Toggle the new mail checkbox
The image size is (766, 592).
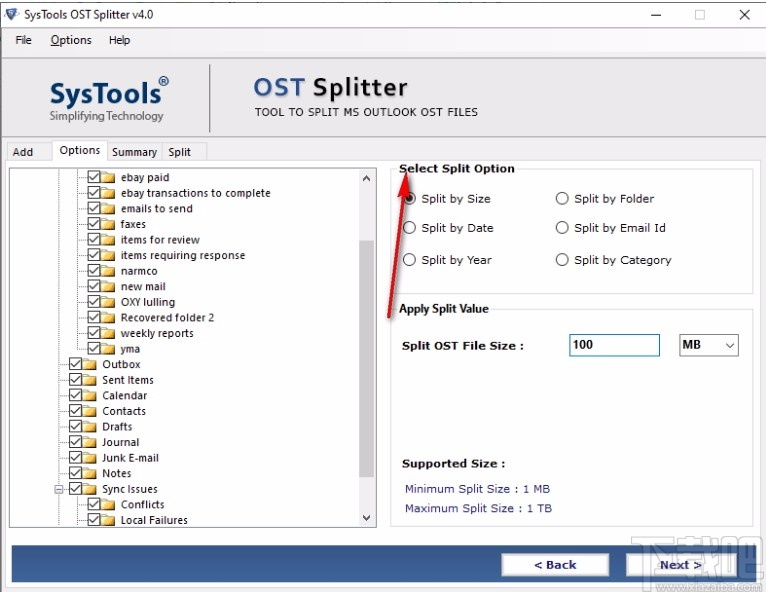(x=94, y=286)
